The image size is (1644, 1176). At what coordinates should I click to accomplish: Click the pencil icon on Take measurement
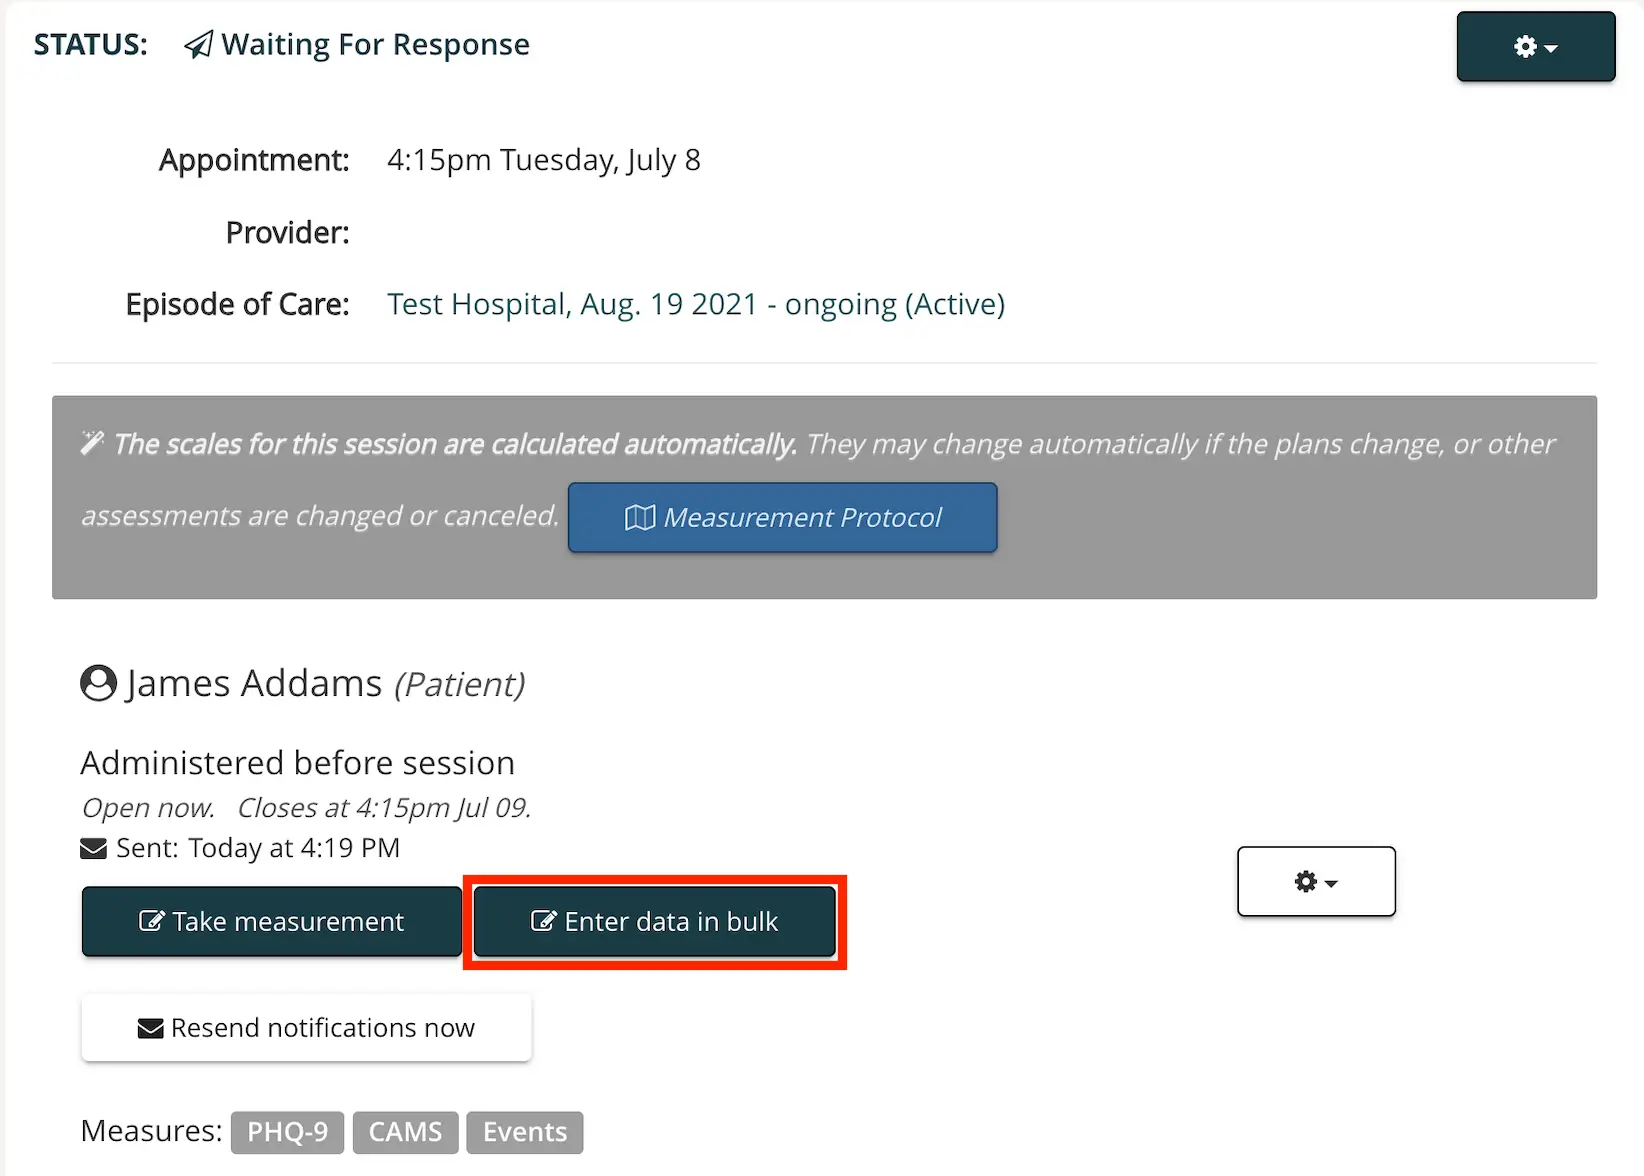(150, 921)
